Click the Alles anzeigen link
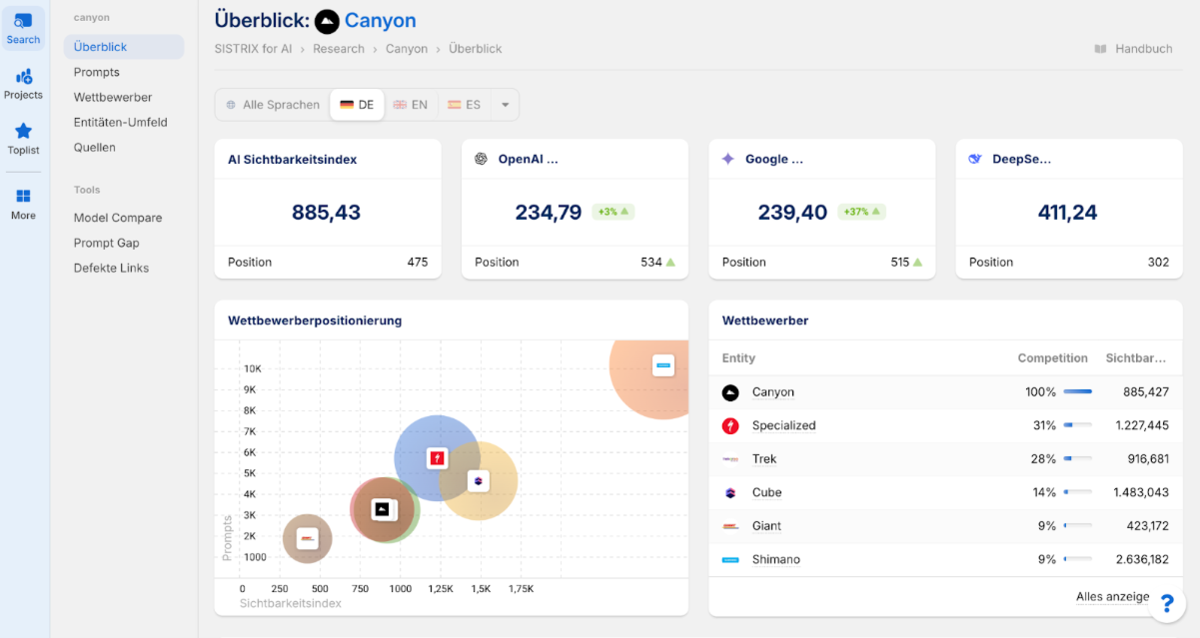Viewport: 1200px width, 638px height. pyautogui.click(x=1112, y=597)
